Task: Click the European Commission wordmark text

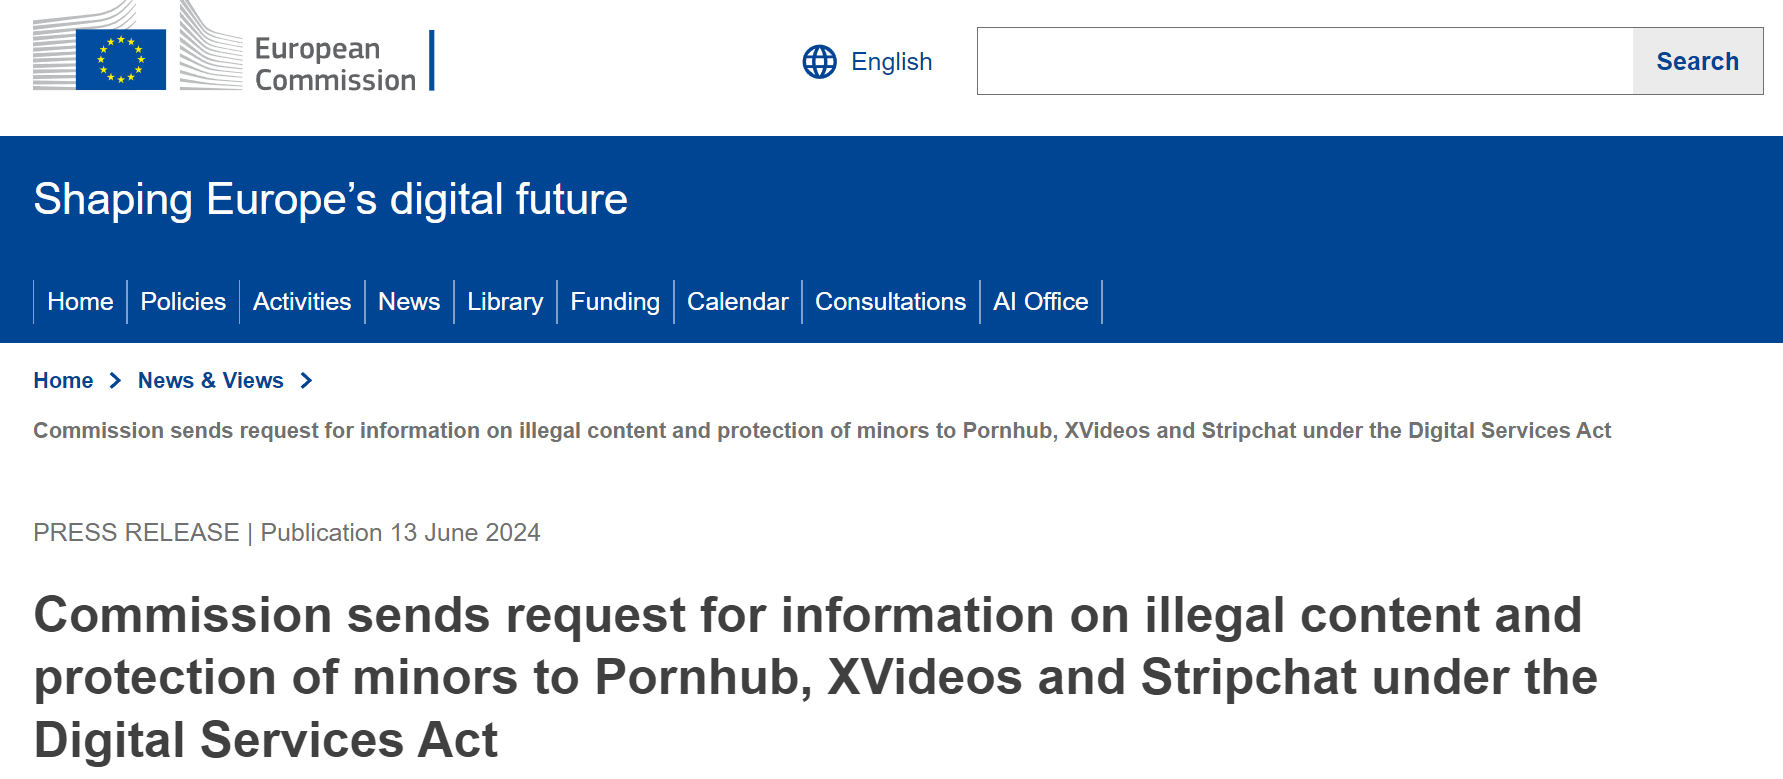Action: (334, 64)
